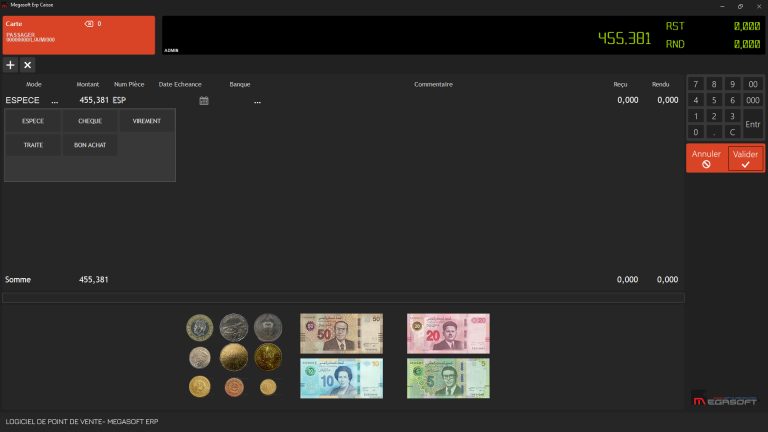
Task: Click the Date Echeance column header
Action: pos(180,84)
